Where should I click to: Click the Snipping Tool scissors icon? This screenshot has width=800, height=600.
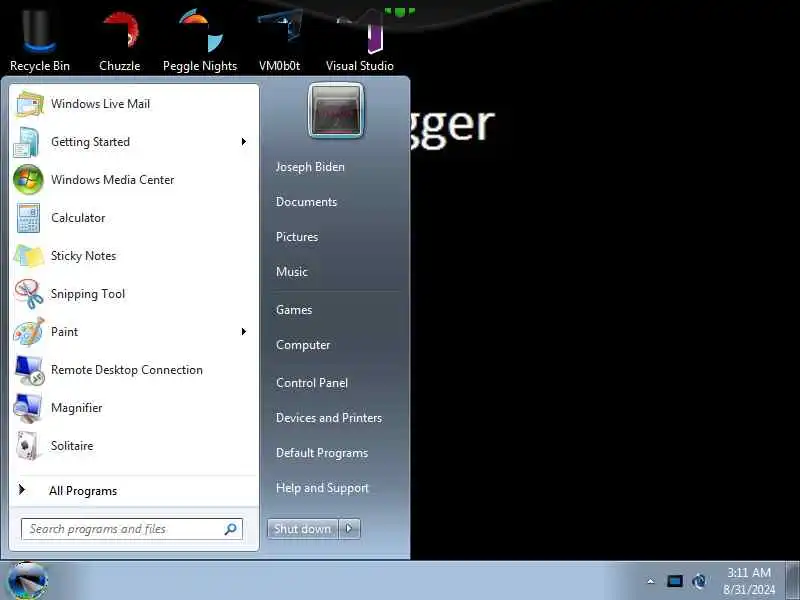tap(29, 294)
